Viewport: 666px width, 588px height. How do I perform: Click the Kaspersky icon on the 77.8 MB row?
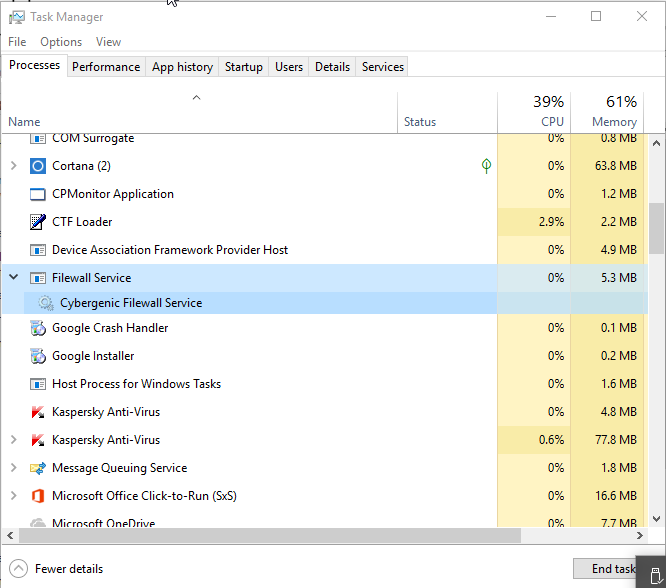point(37,440)
